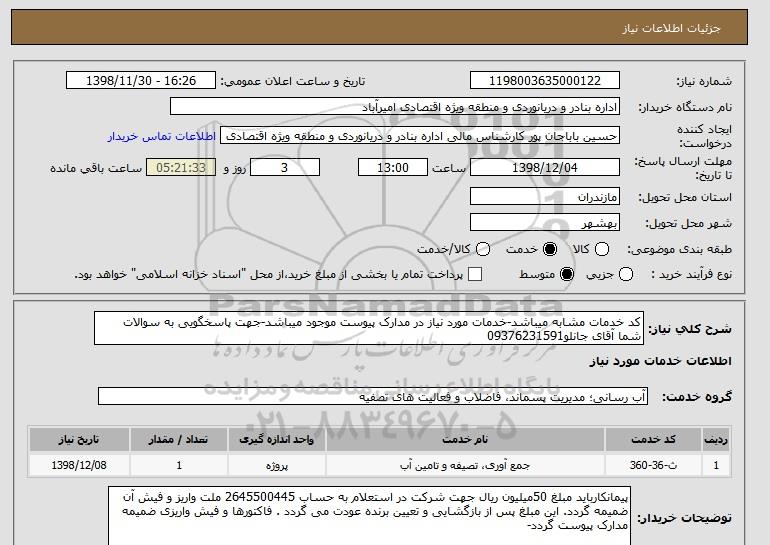Click the service group field آب رسانی
Screen dimensions: 770x545
point(373,397)
